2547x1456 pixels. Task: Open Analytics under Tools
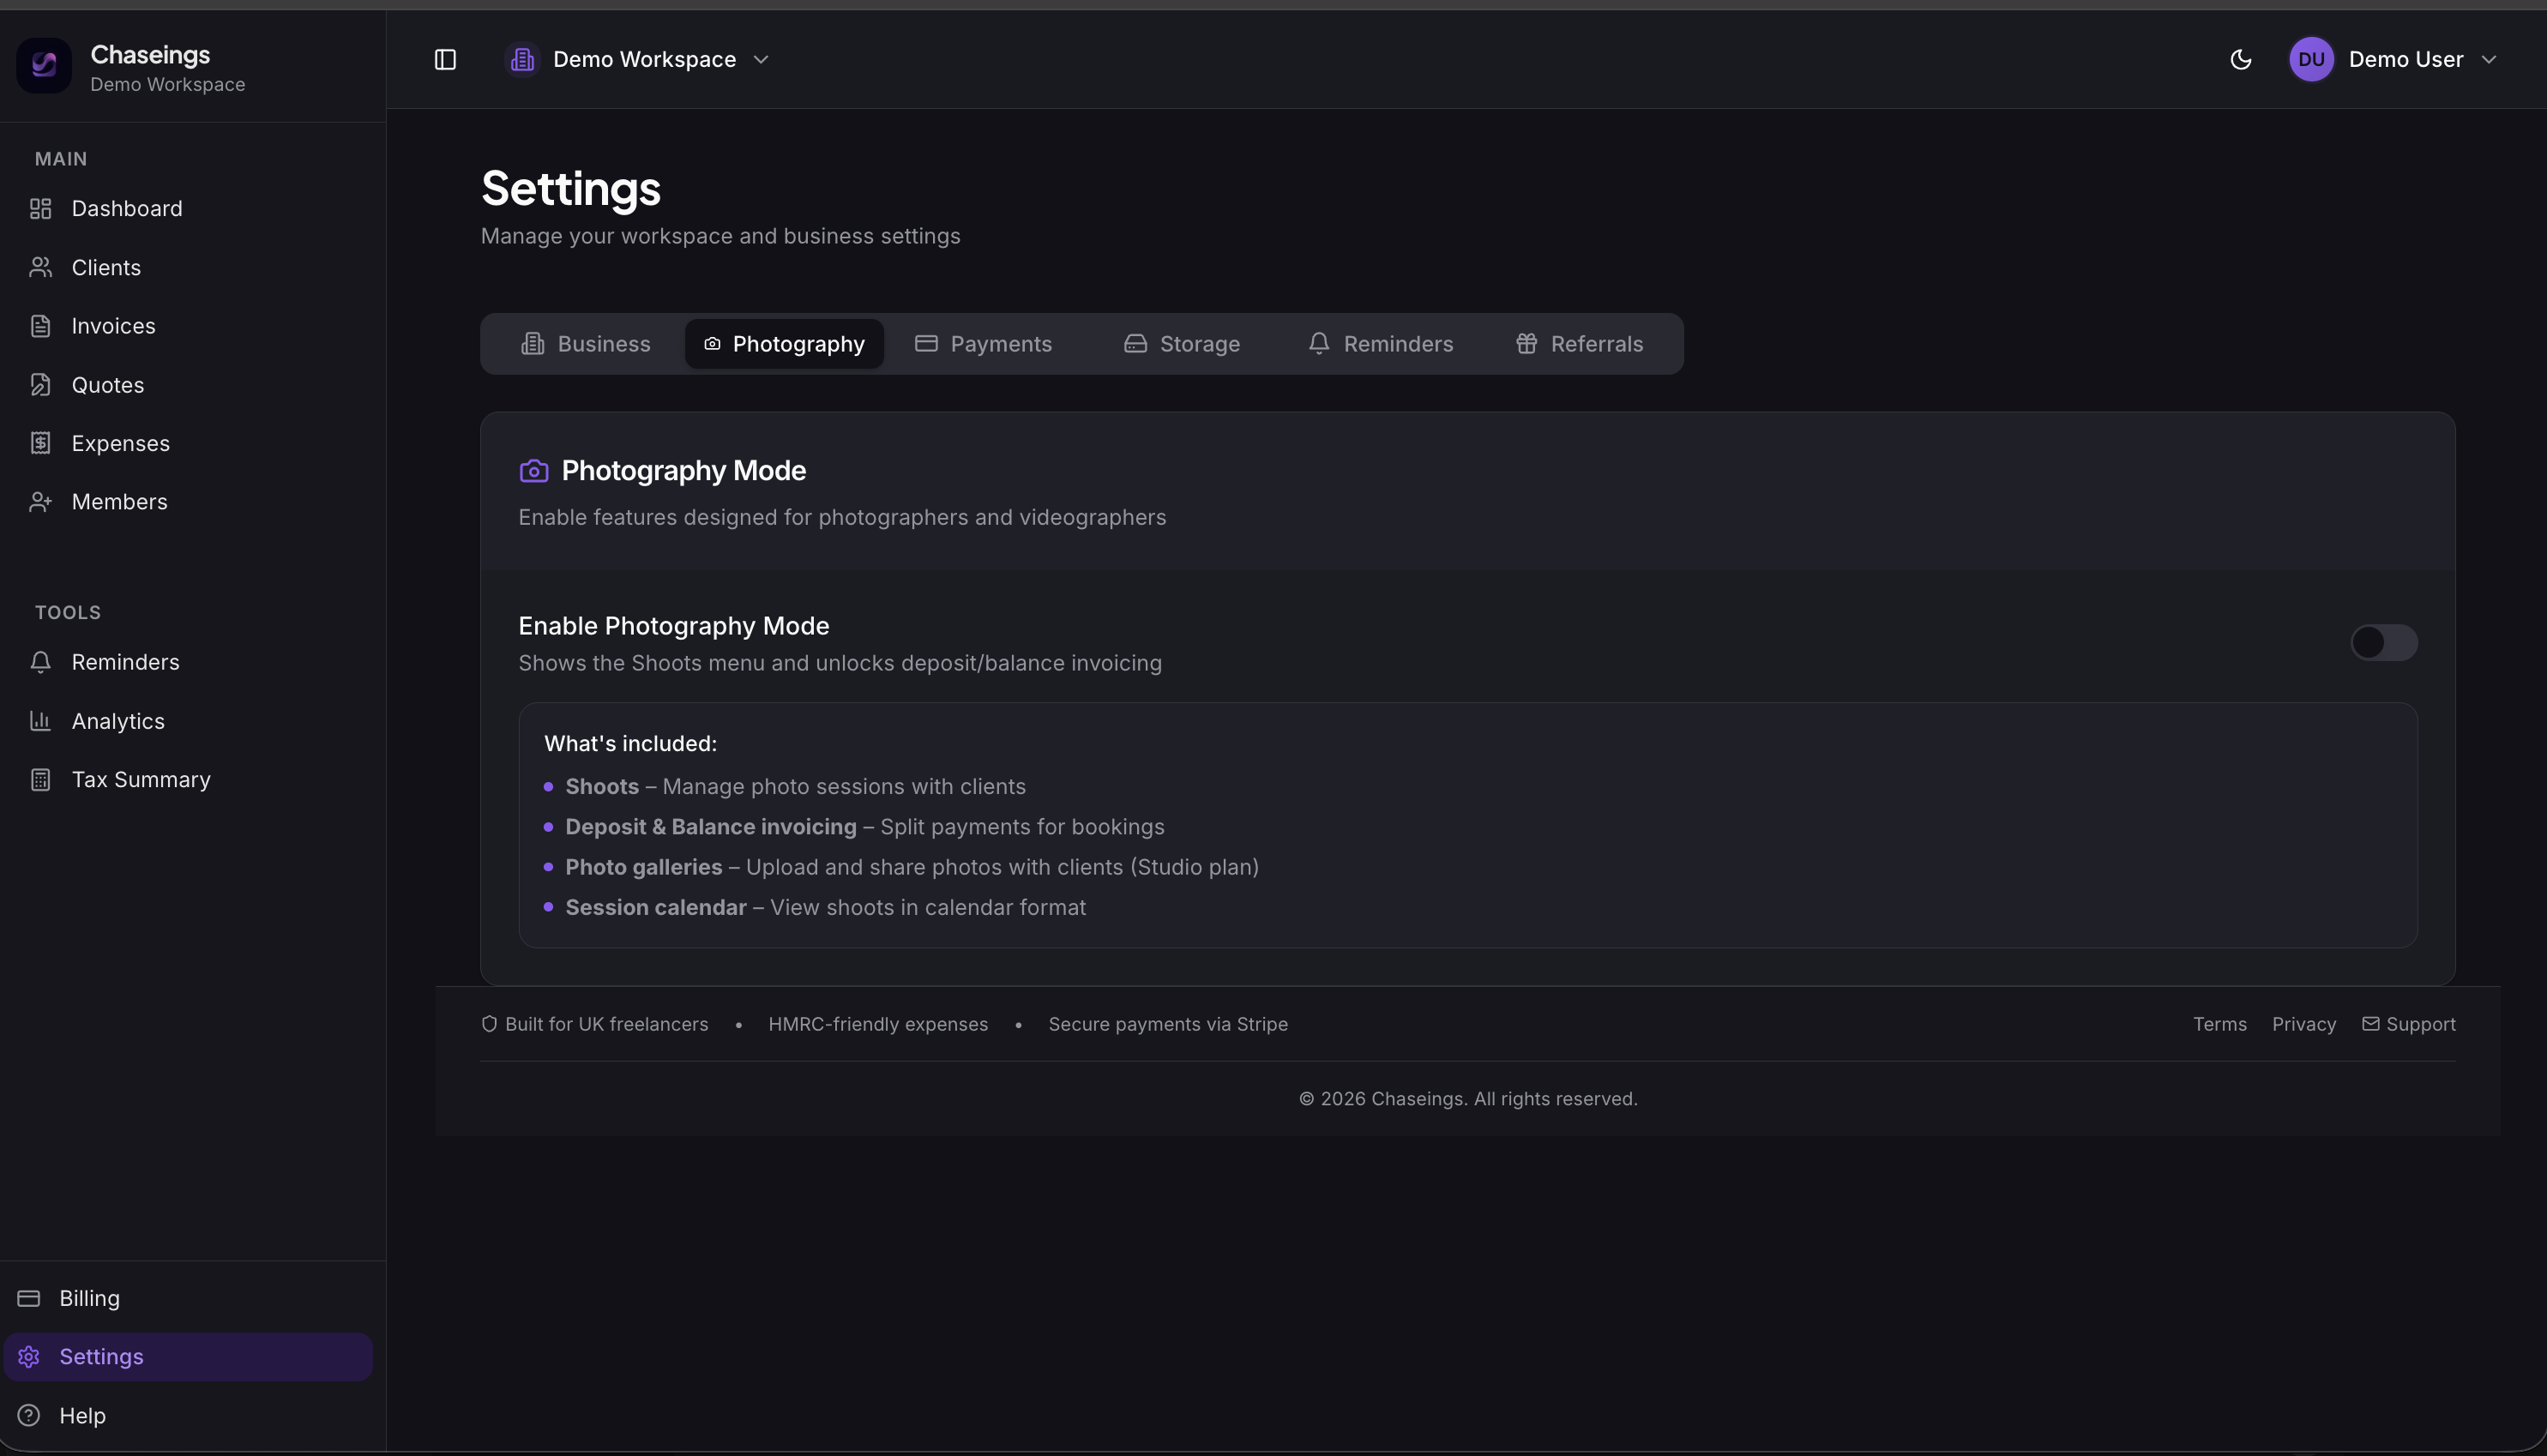coord(118,720)
